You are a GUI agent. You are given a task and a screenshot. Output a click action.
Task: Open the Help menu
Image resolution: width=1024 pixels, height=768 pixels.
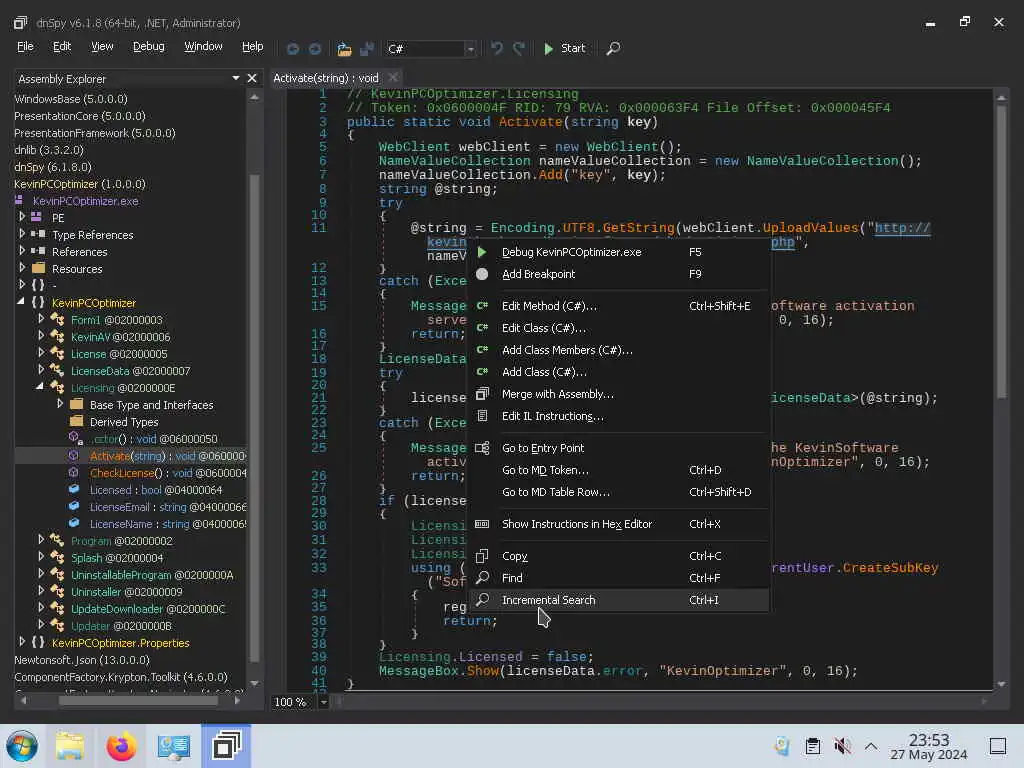pos(253,46)
